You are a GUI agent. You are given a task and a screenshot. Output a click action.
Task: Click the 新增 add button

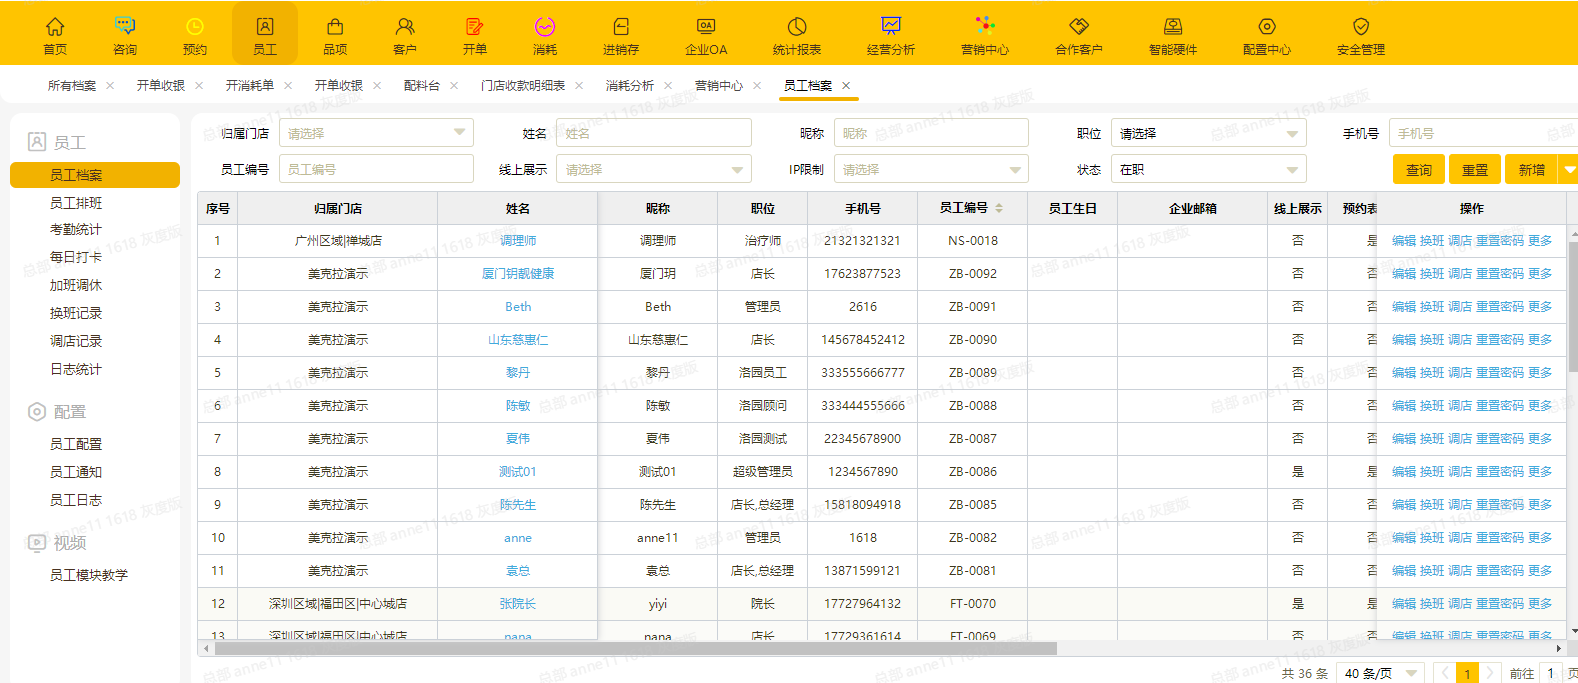tap(1532, 170)
